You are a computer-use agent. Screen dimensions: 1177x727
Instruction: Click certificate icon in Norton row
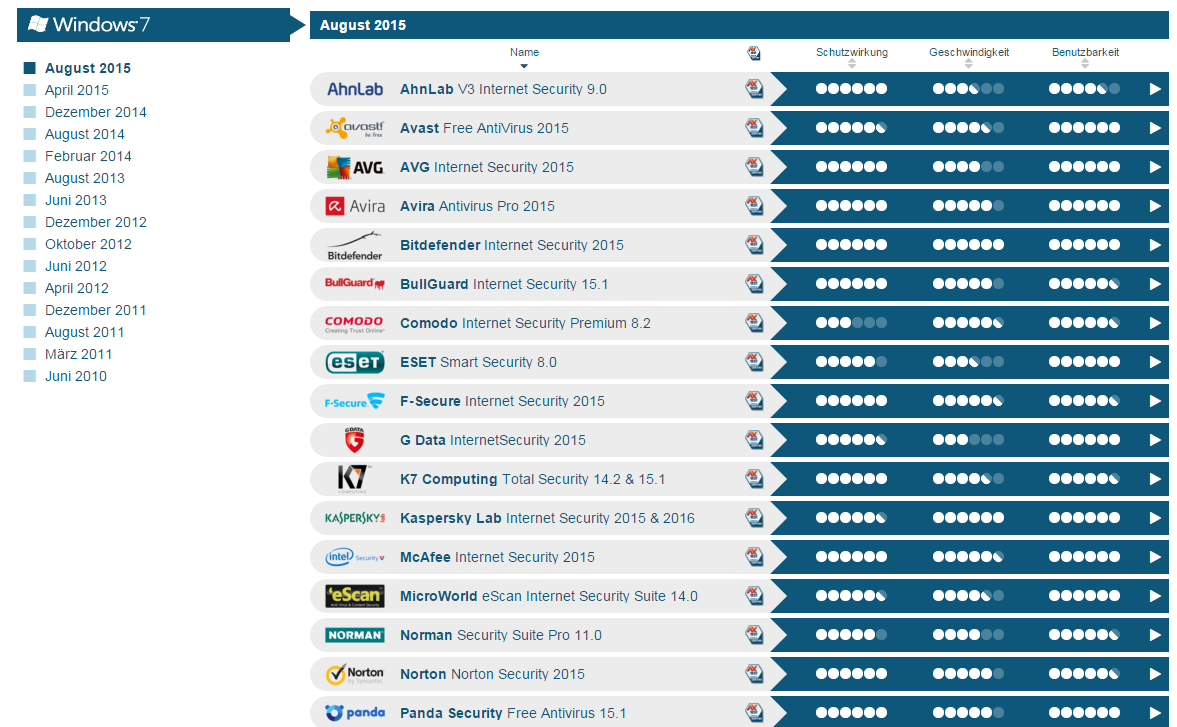[x=754, y=674]
